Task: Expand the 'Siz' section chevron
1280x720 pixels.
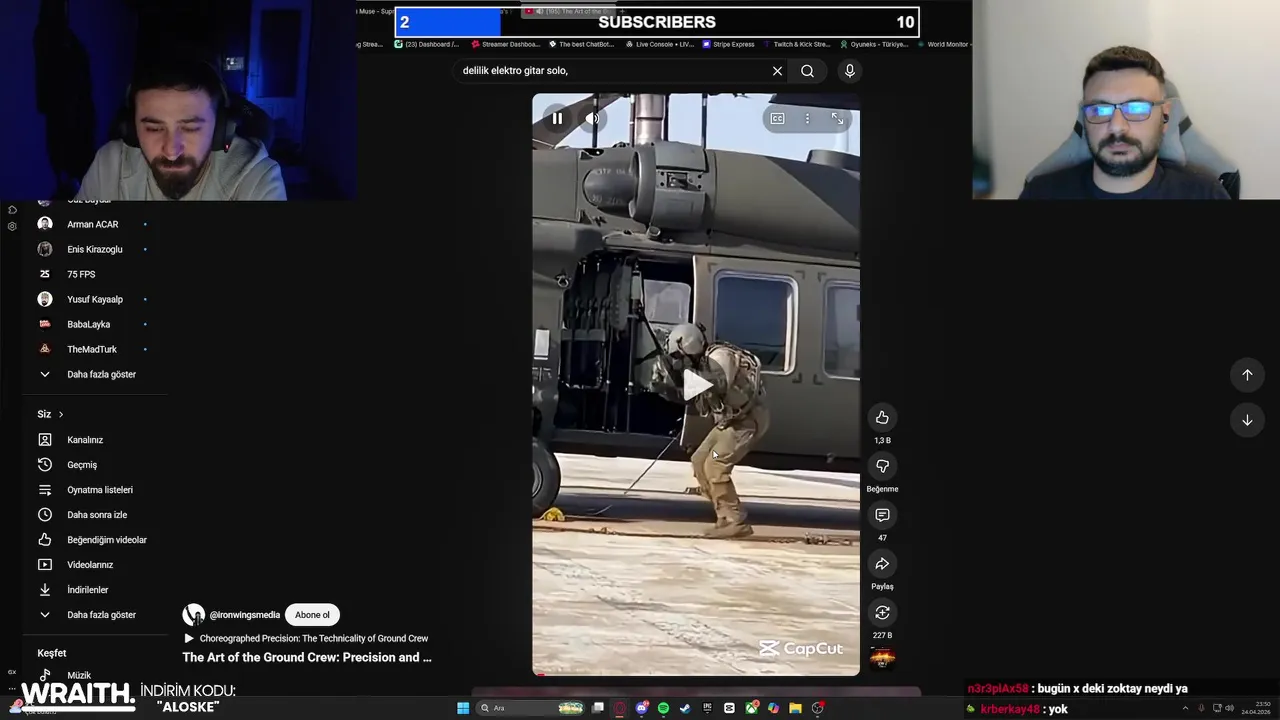Action: (61, 414)
